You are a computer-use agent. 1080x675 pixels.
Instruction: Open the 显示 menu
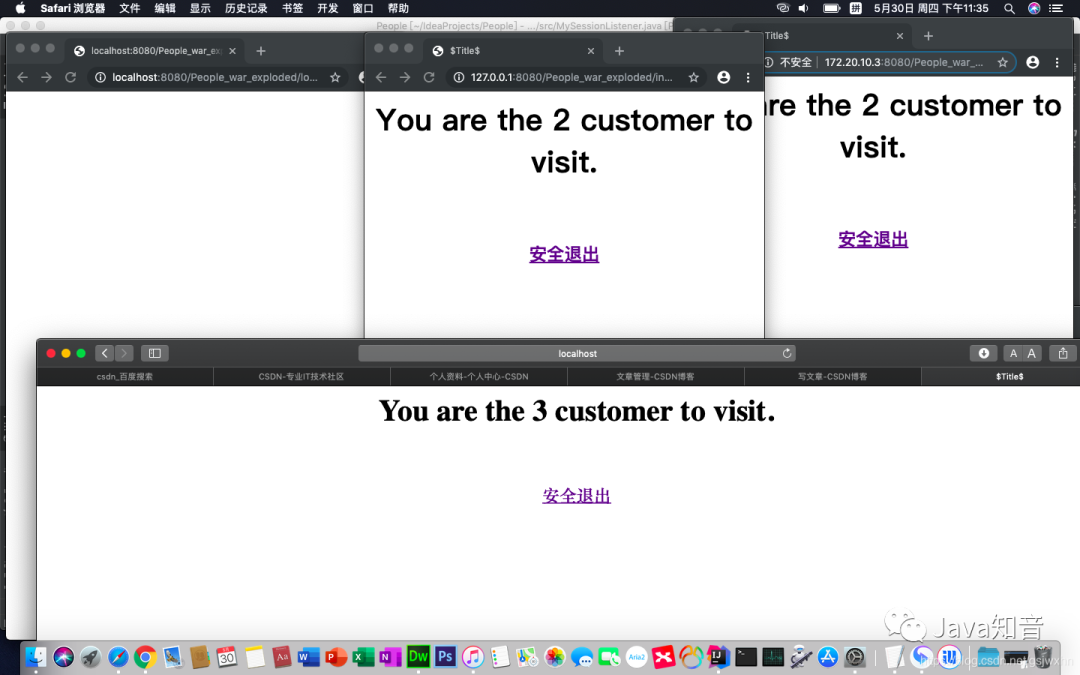pos(200,8)
